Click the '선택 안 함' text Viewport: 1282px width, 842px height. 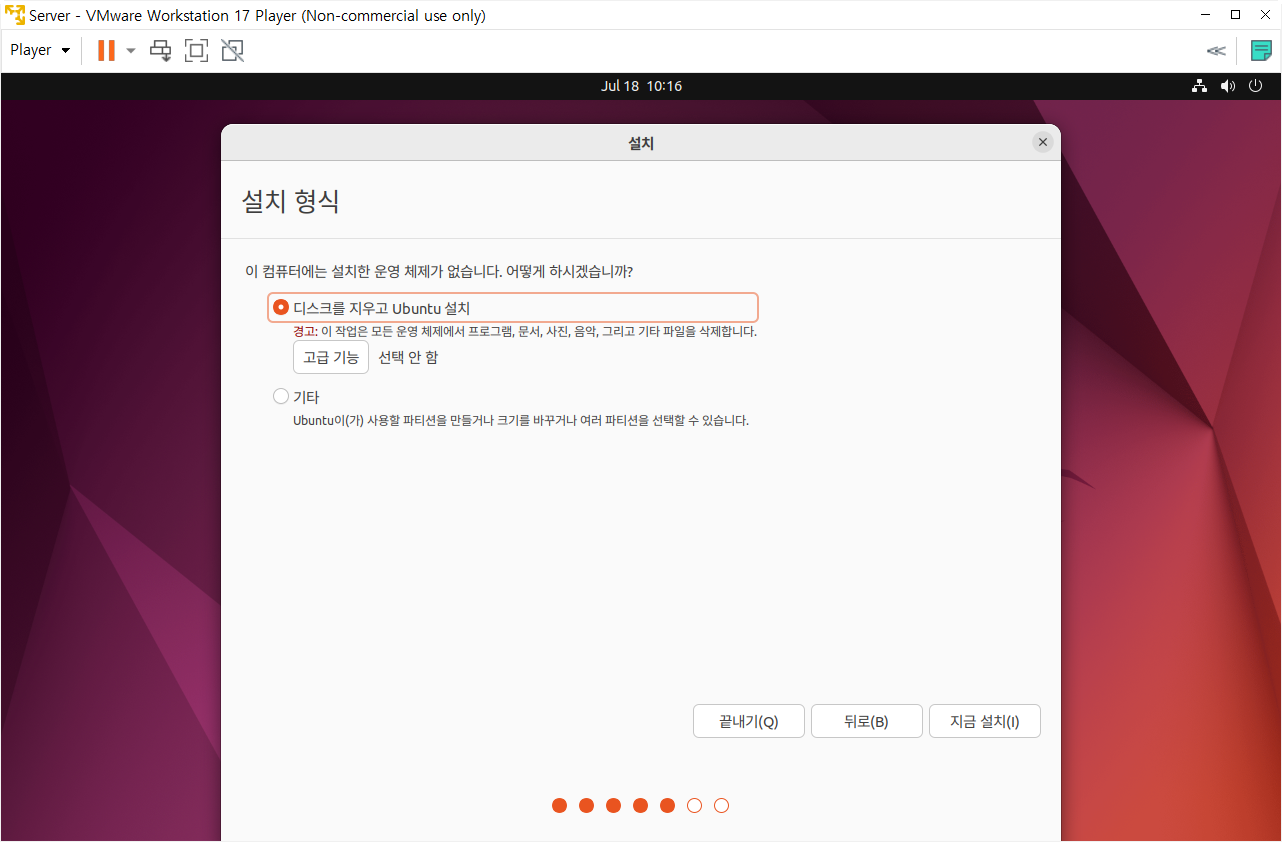(408, 357)
